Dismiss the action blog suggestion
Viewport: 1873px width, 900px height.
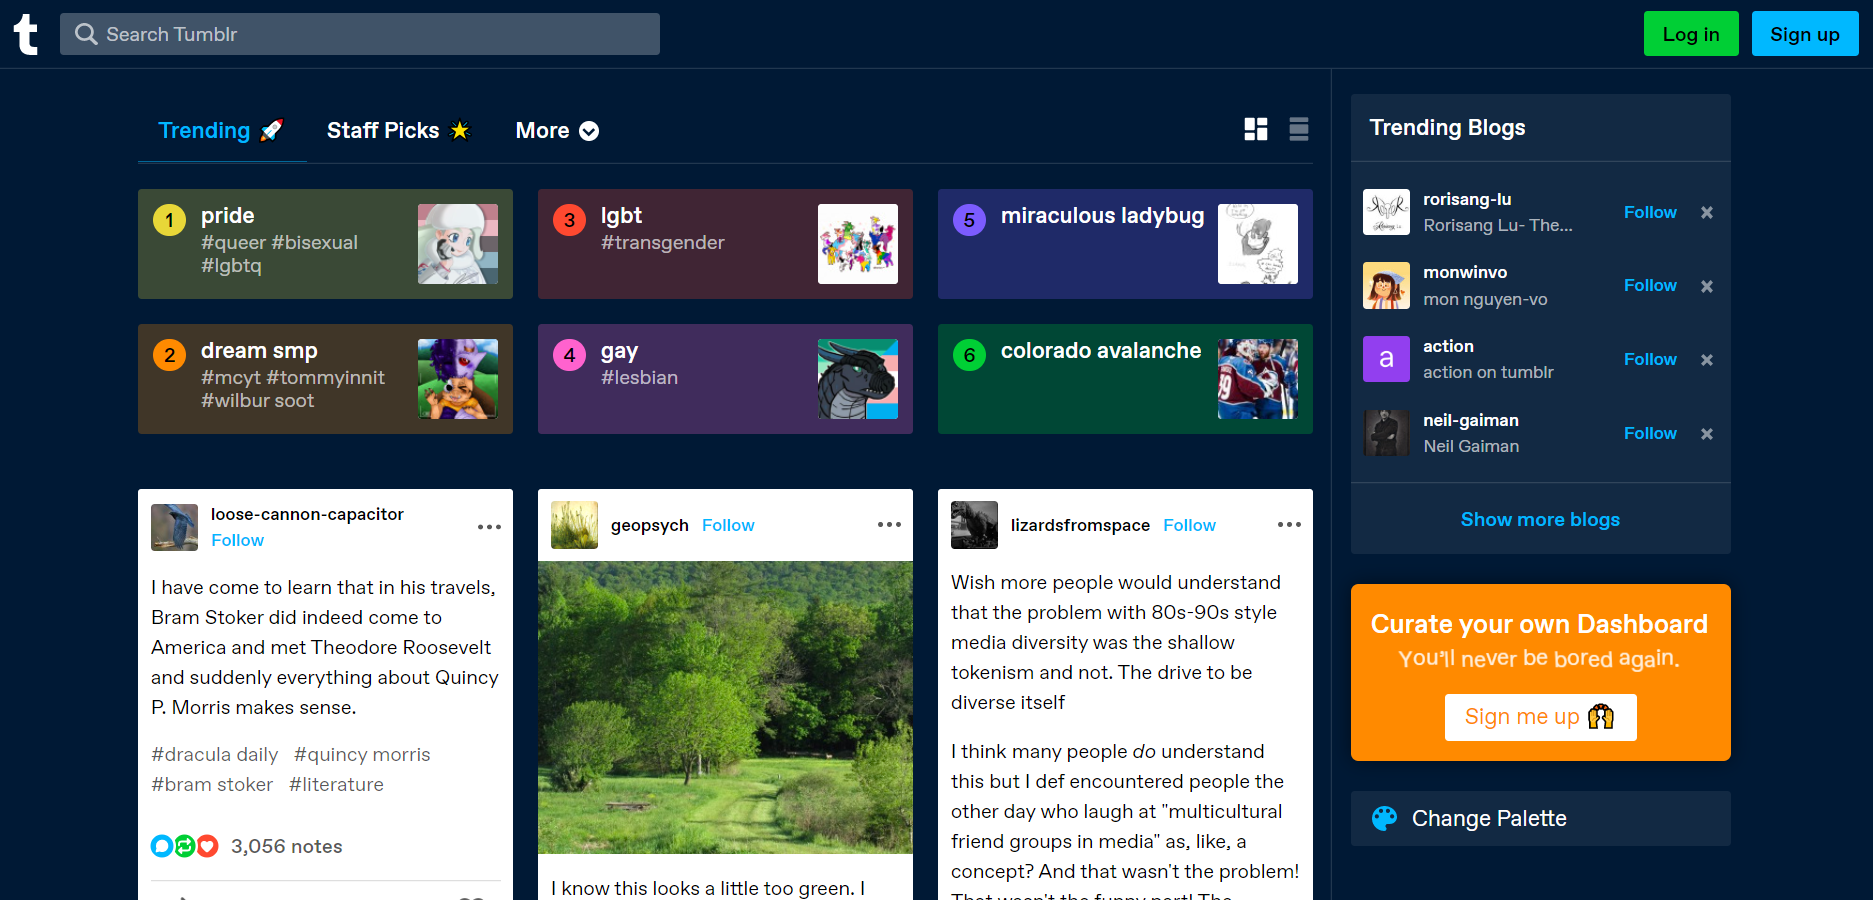pos(1707,360)
